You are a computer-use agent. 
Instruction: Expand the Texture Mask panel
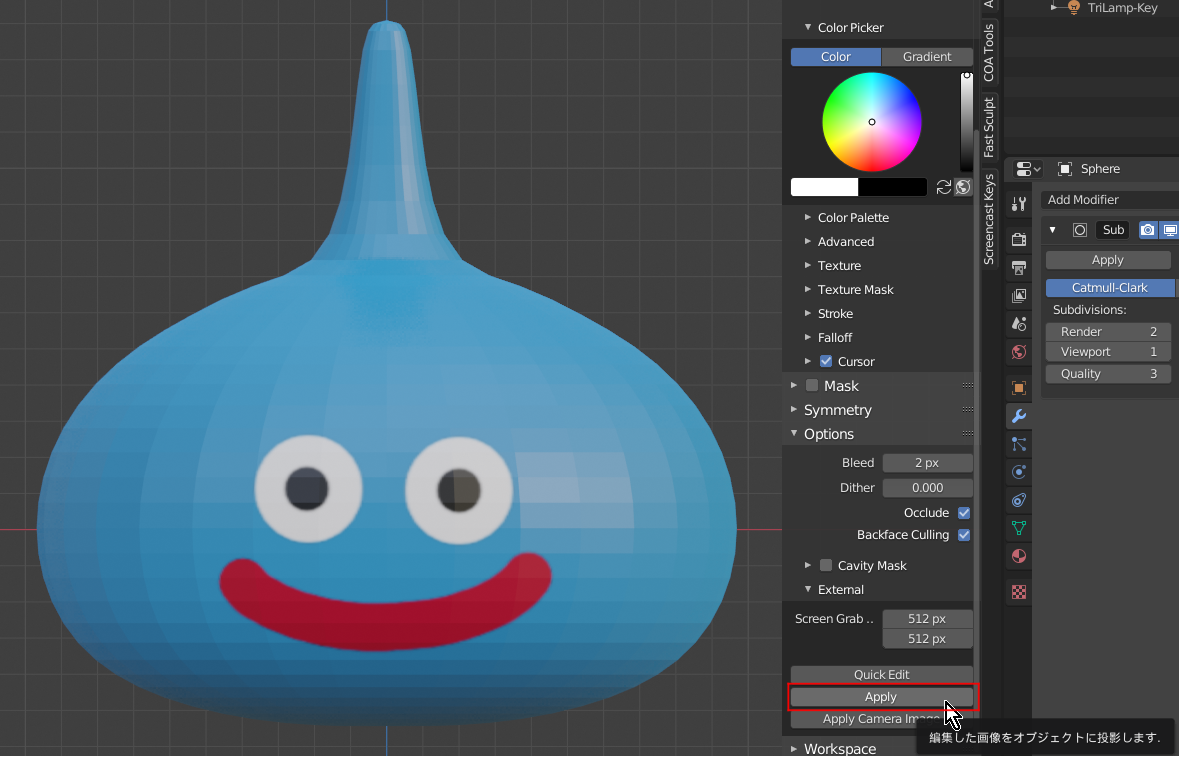[808, 289]
